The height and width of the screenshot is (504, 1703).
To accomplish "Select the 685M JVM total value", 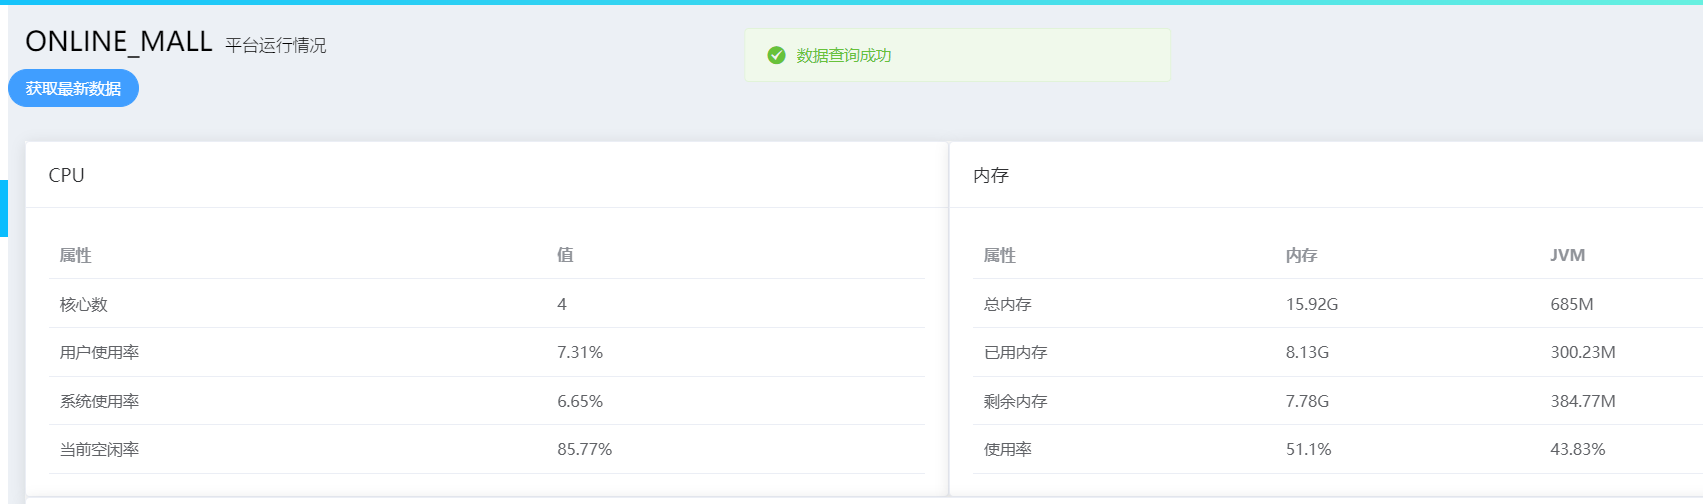I will (x=1572, y=304).
